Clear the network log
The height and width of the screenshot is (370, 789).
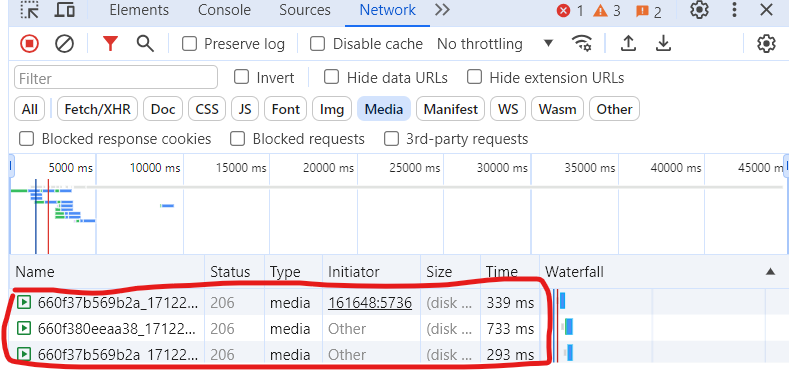(64, 44)
